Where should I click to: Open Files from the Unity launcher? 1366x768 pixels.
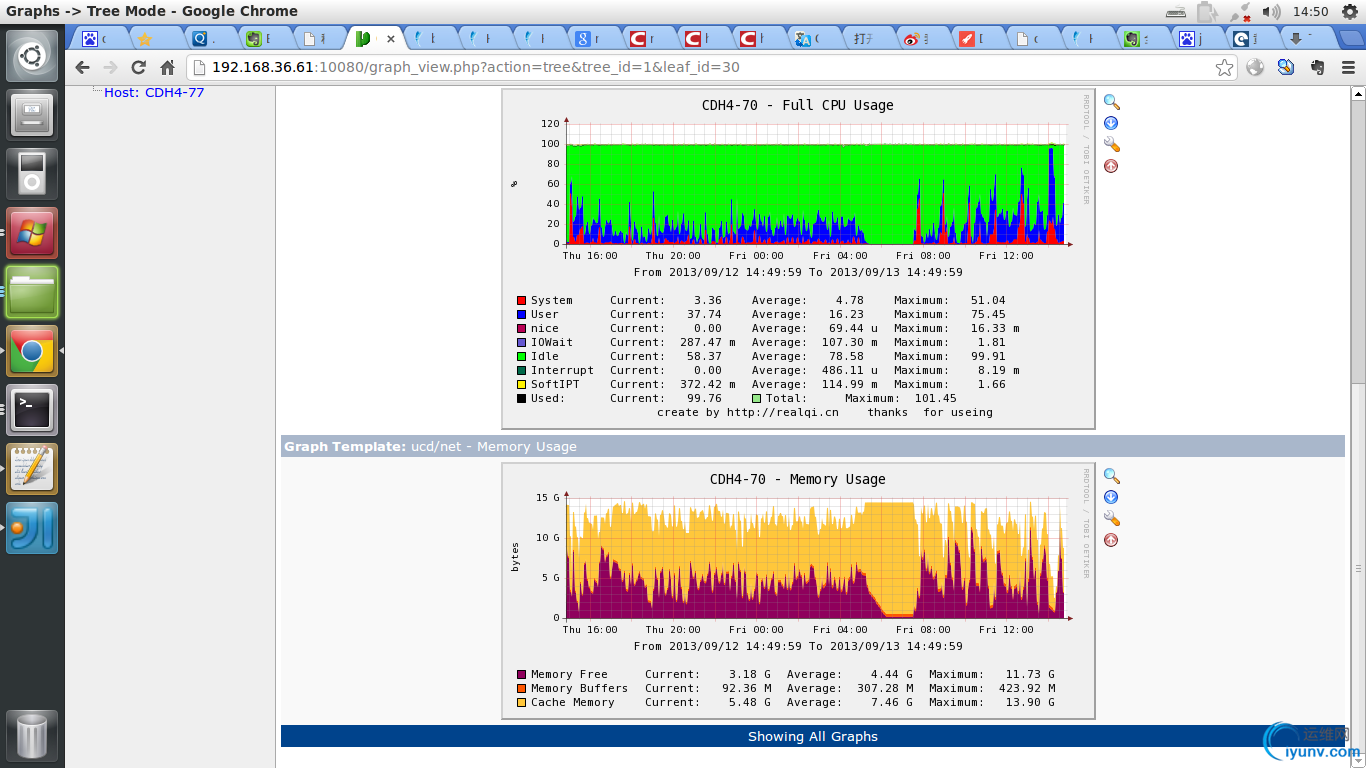[32, 291]
